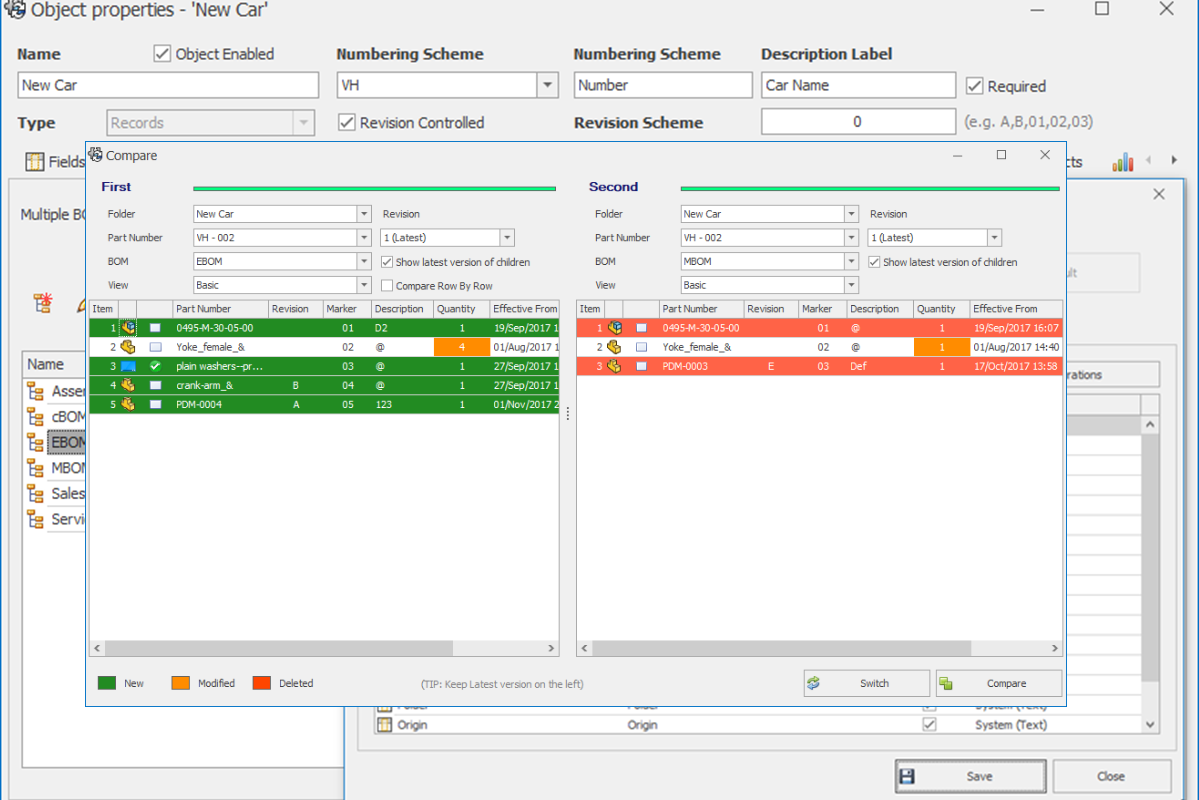Open the Fields tab
Image resolution: width=1199 pixels, height=800 pixels.
[55, 161]
